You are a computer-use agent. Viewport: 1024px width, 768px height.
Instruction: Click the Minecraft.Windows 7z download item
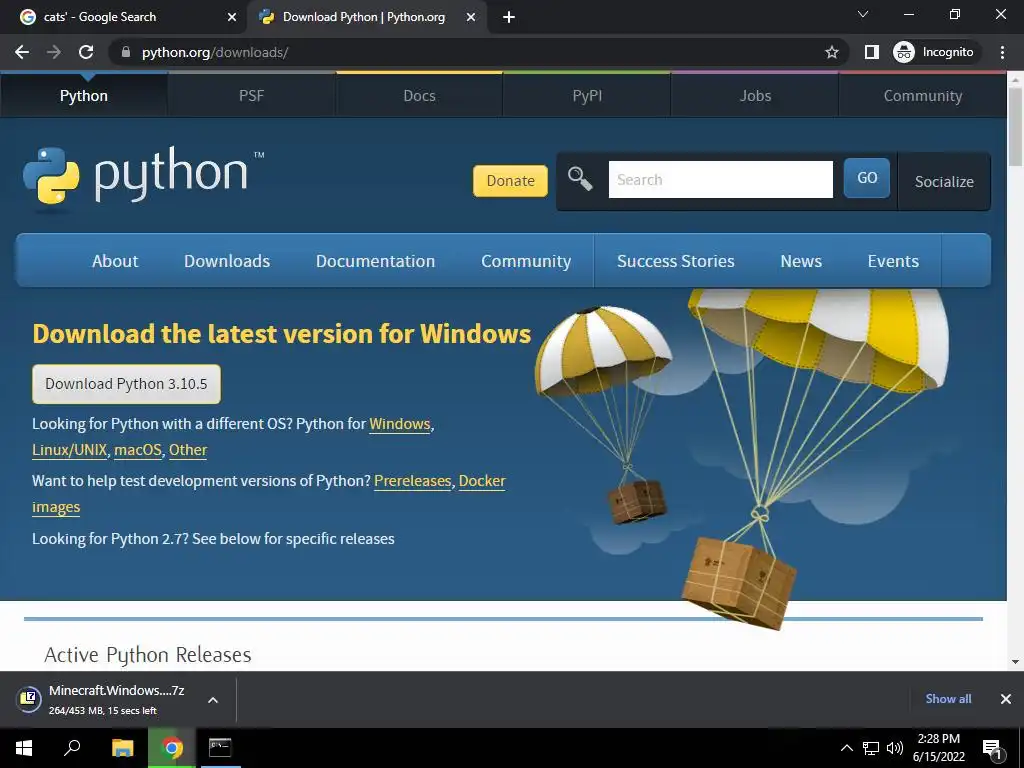(x=117, y=699)
